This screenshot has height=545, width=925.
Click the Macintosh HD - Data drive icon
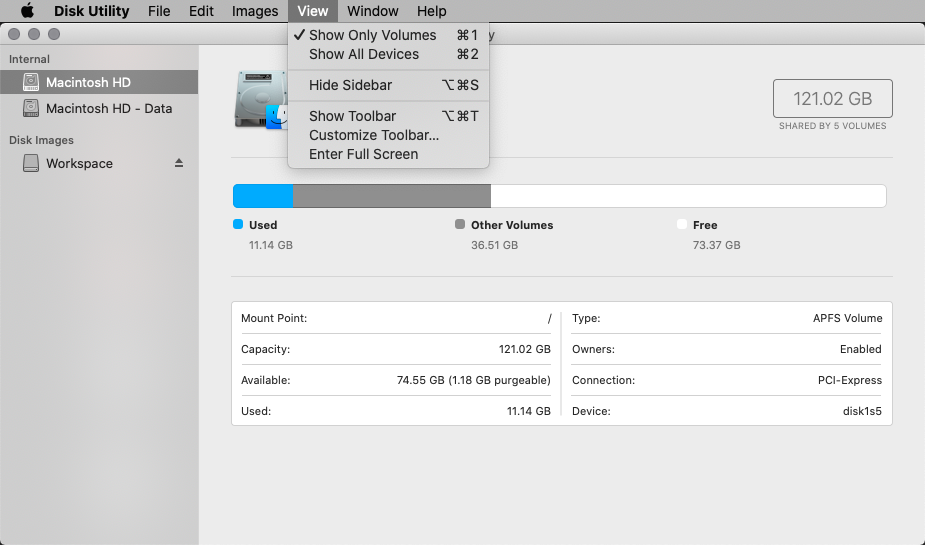[31, 108]
